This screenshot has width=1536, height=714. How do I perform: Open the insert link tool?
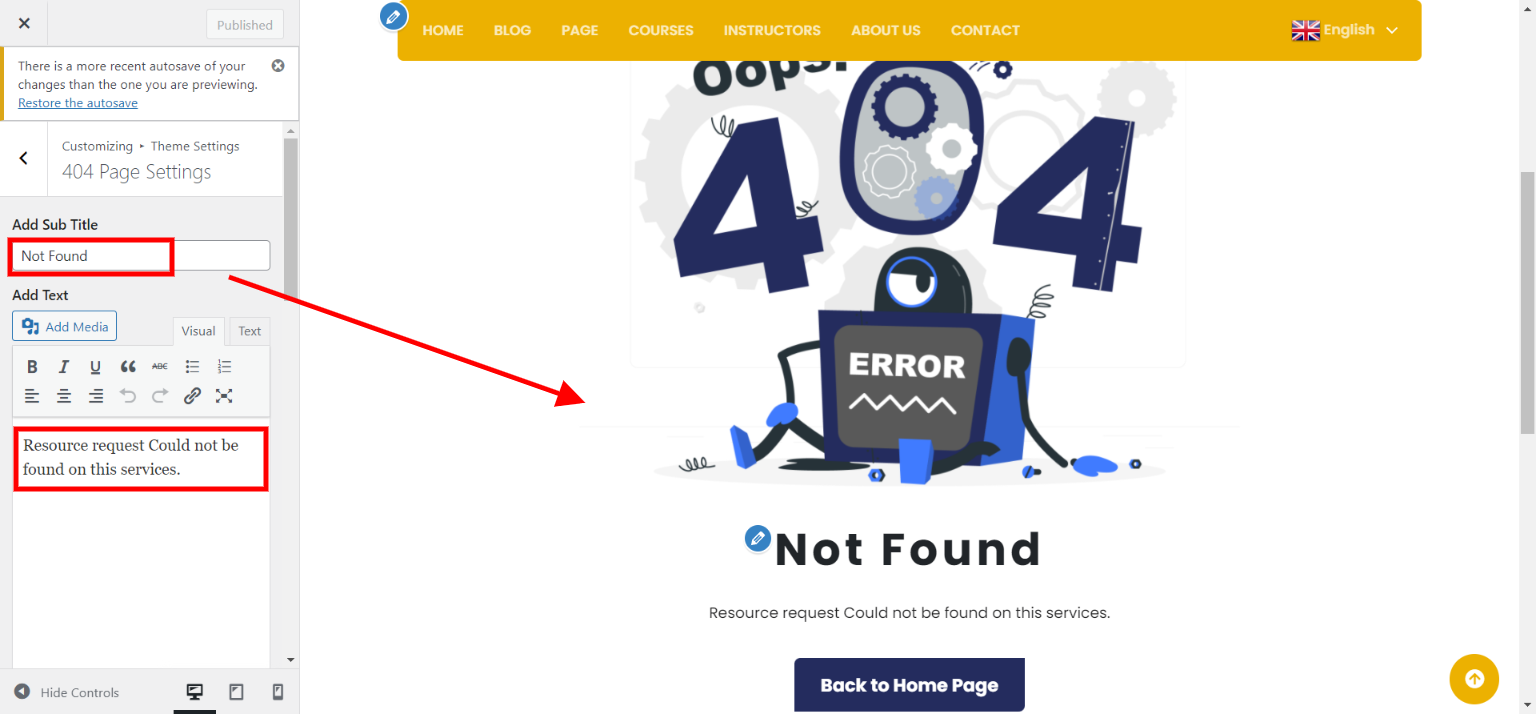coord(192,396)
